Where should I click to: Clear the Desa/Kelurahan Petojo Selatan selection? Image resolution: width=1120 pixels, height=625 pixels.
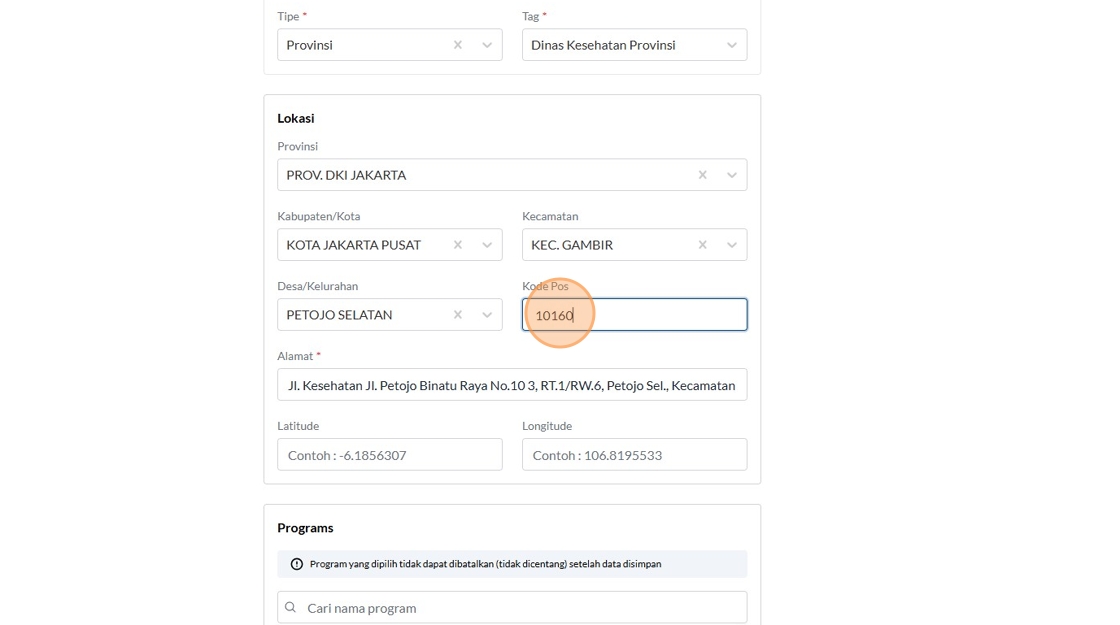pos(458,315)
